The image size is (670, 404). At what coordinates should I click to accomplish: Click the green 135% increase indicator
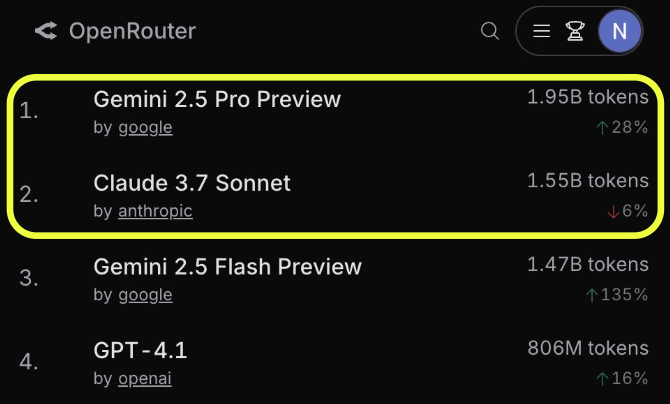tap(617, 295)
